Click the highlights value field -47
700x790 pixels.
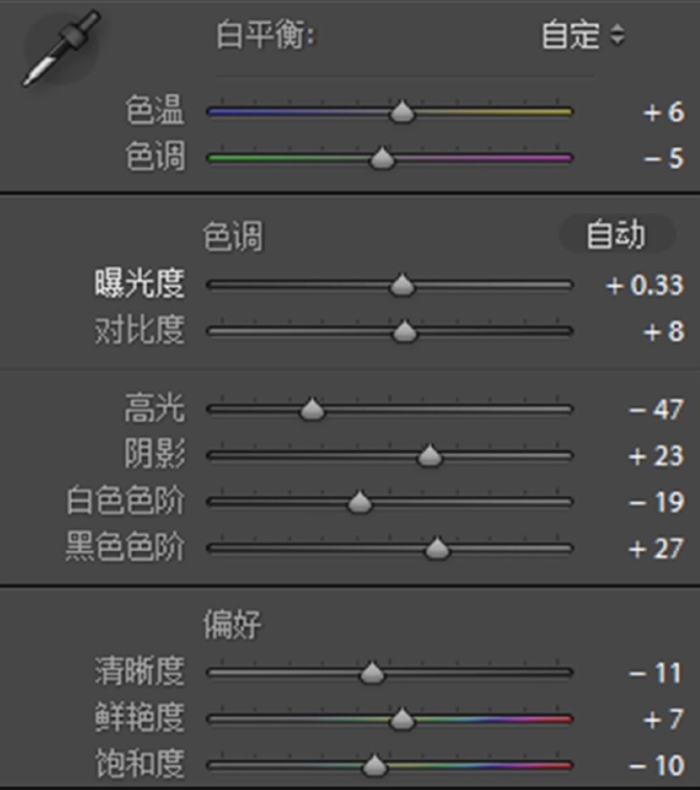[656, 409]
